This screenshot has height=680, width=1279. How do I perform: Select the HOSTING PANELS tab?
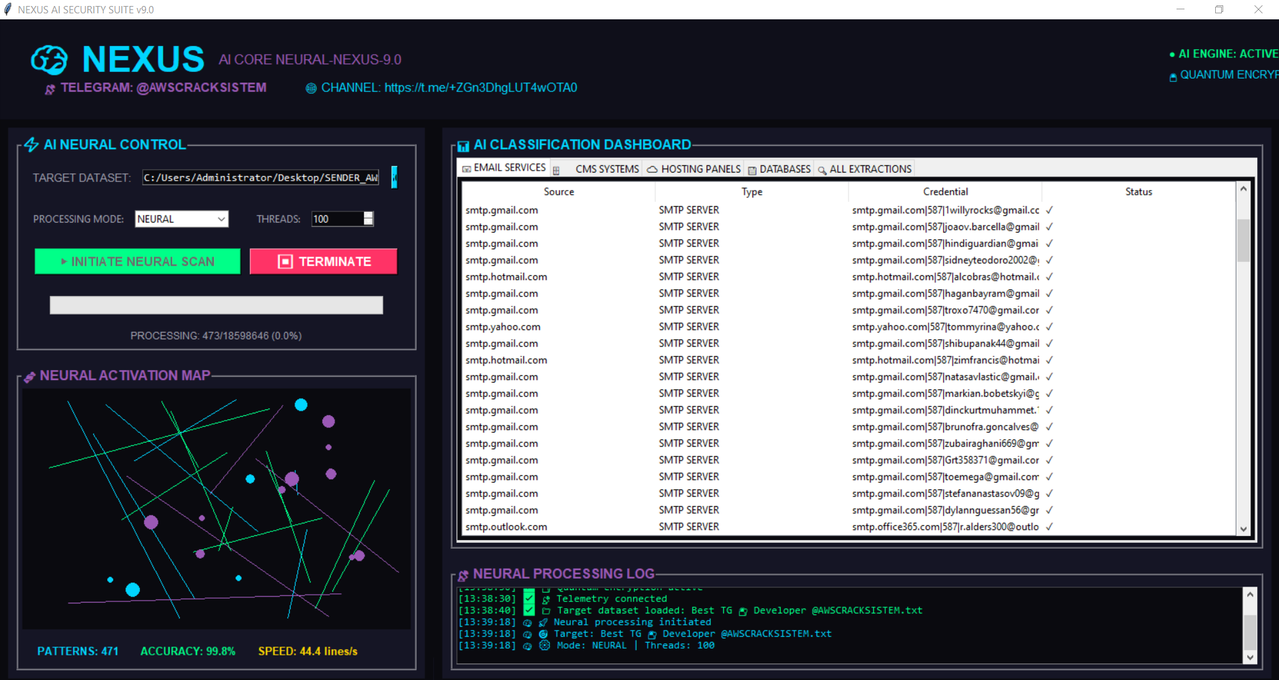click(693, 169)
